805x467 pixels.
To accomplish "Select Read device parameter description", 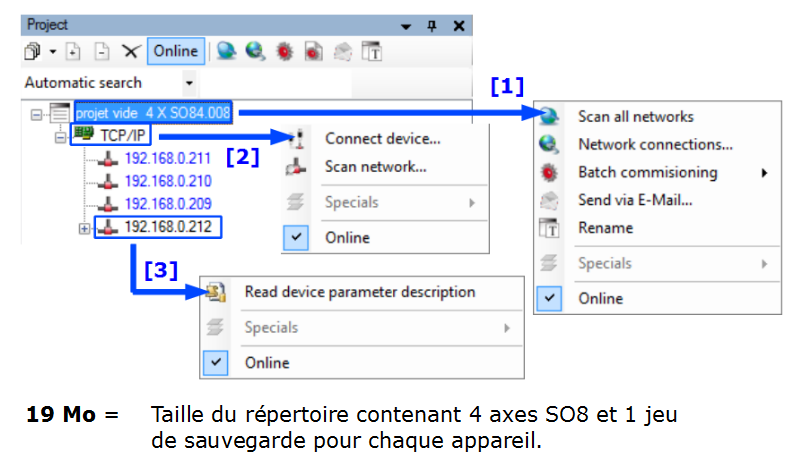I will 359,292.
